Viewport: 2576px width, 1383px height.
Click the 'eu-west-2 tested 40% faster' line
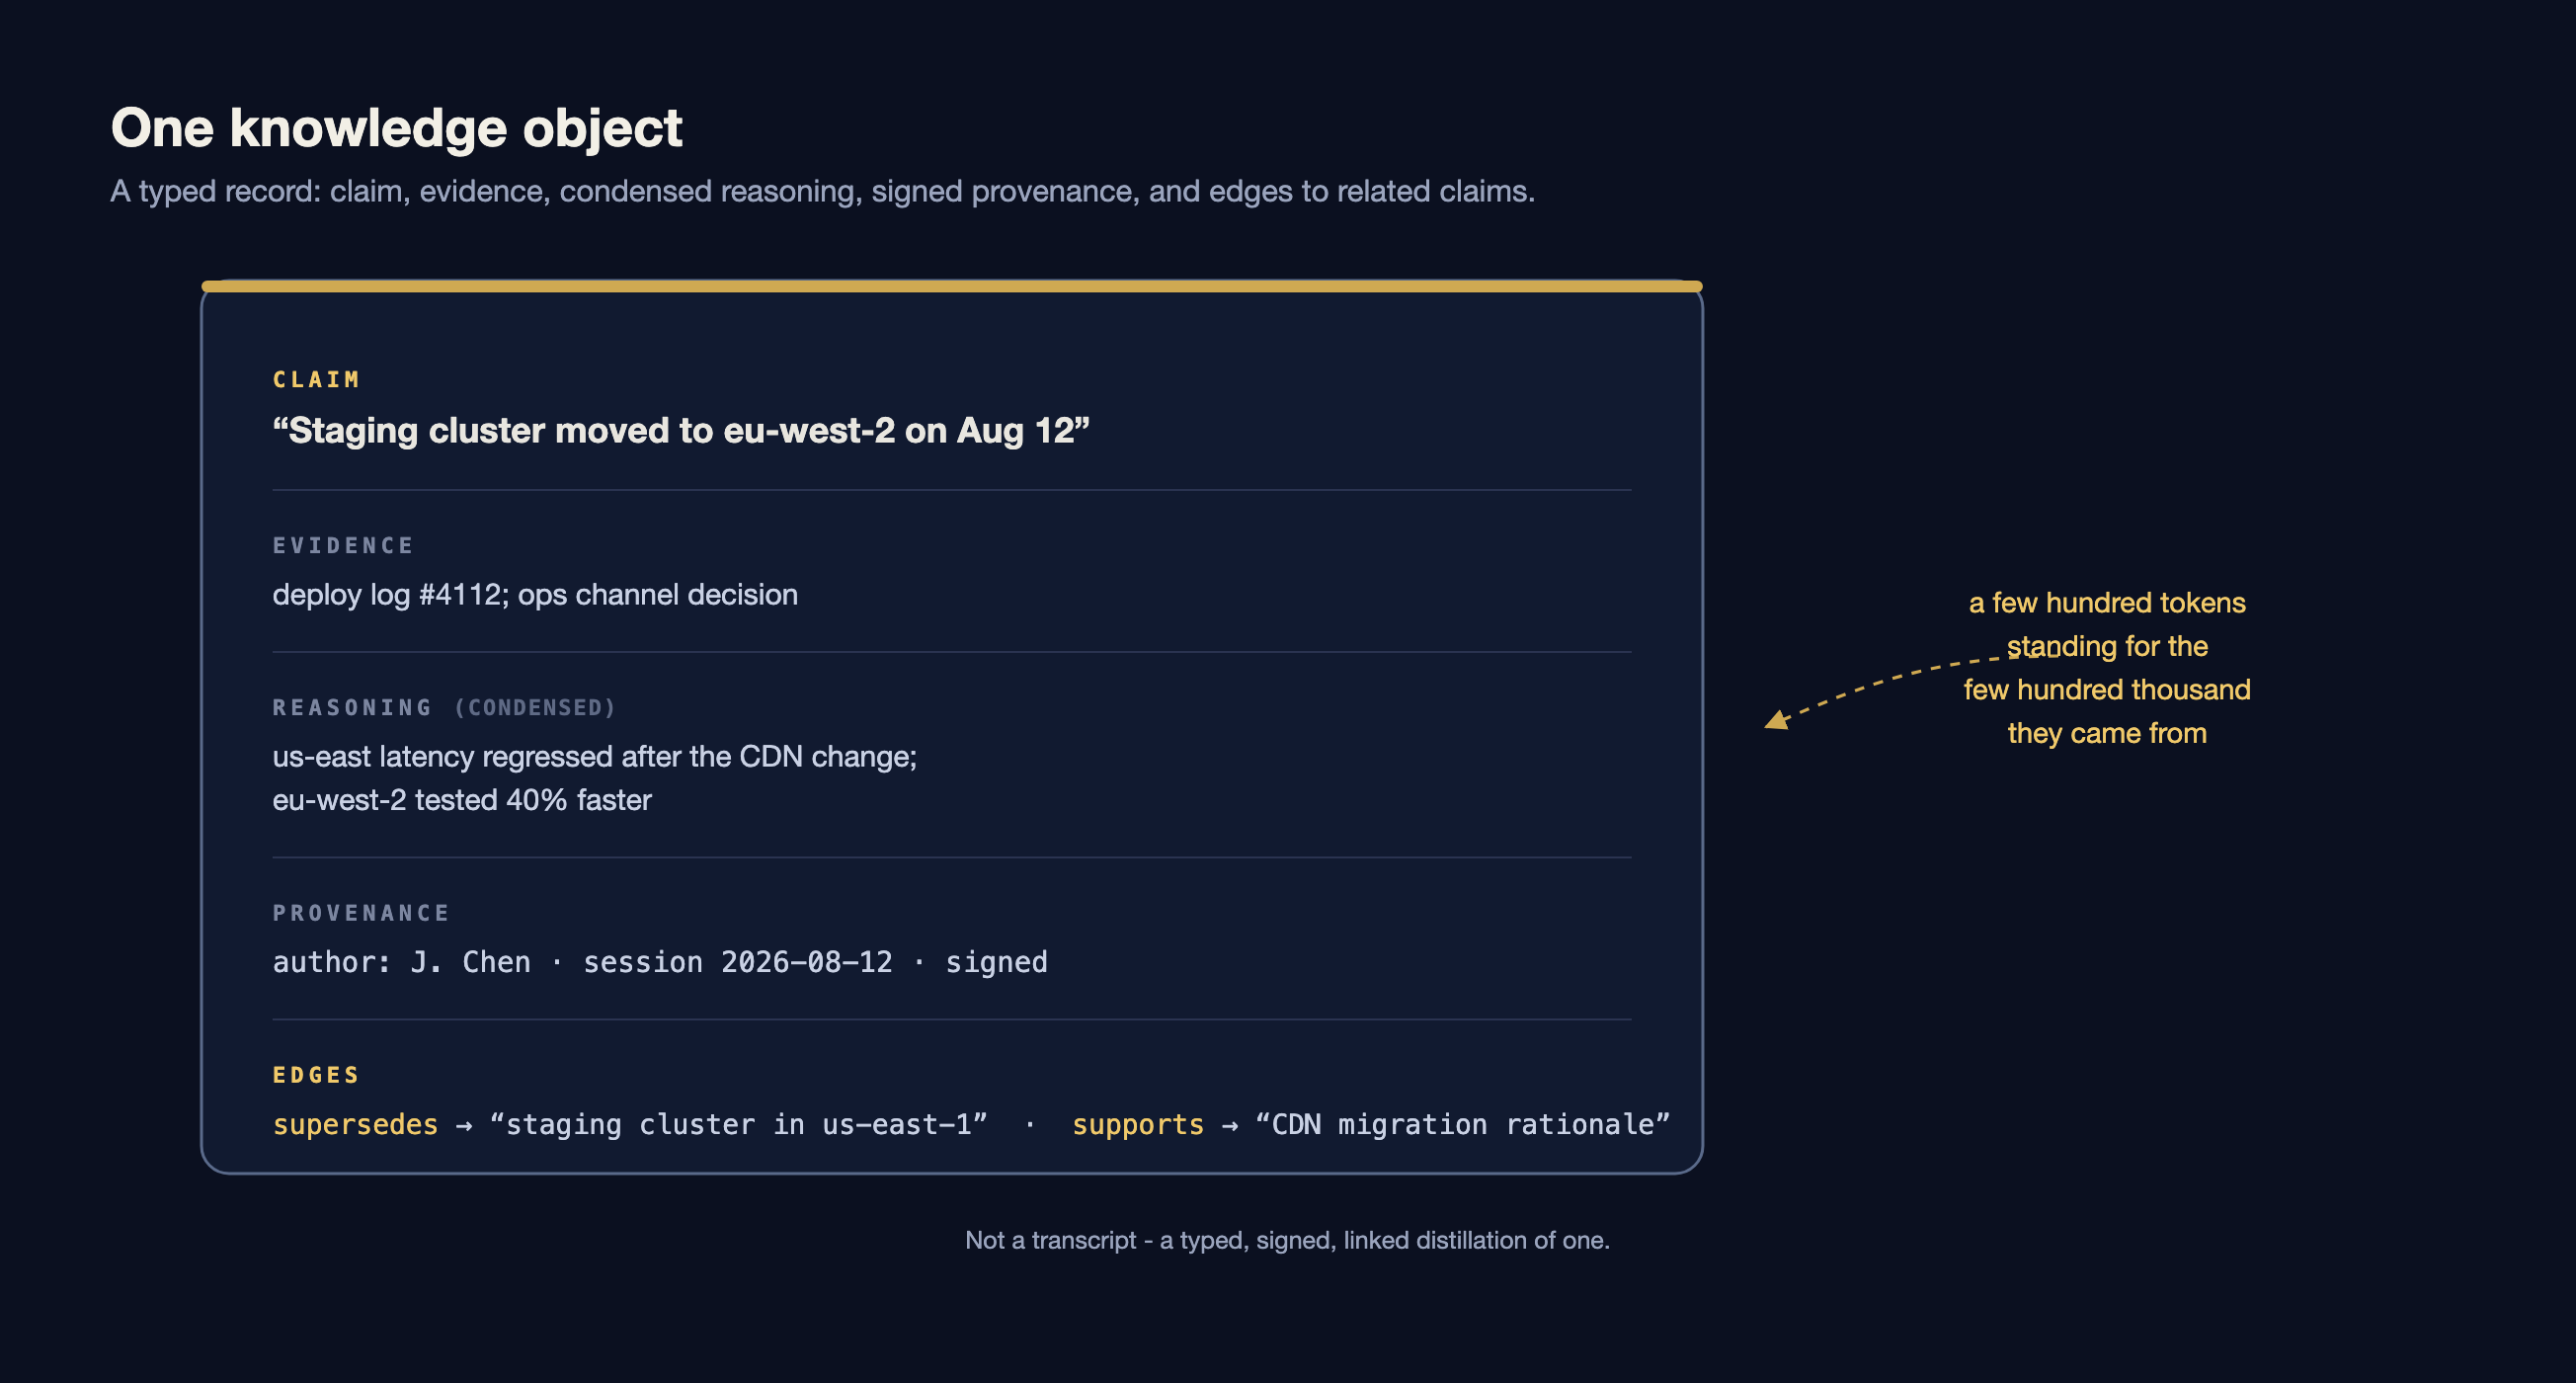click(x=461, y=800)
